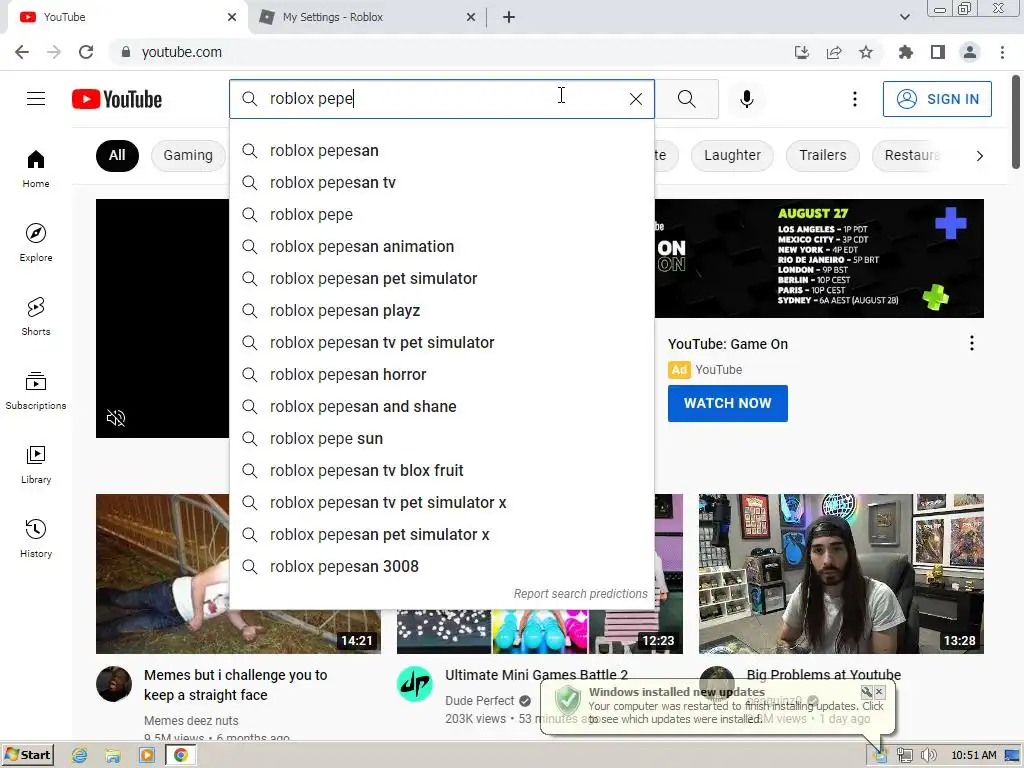Open Windows Media Player taskbar icon

[x=146, y=756]
